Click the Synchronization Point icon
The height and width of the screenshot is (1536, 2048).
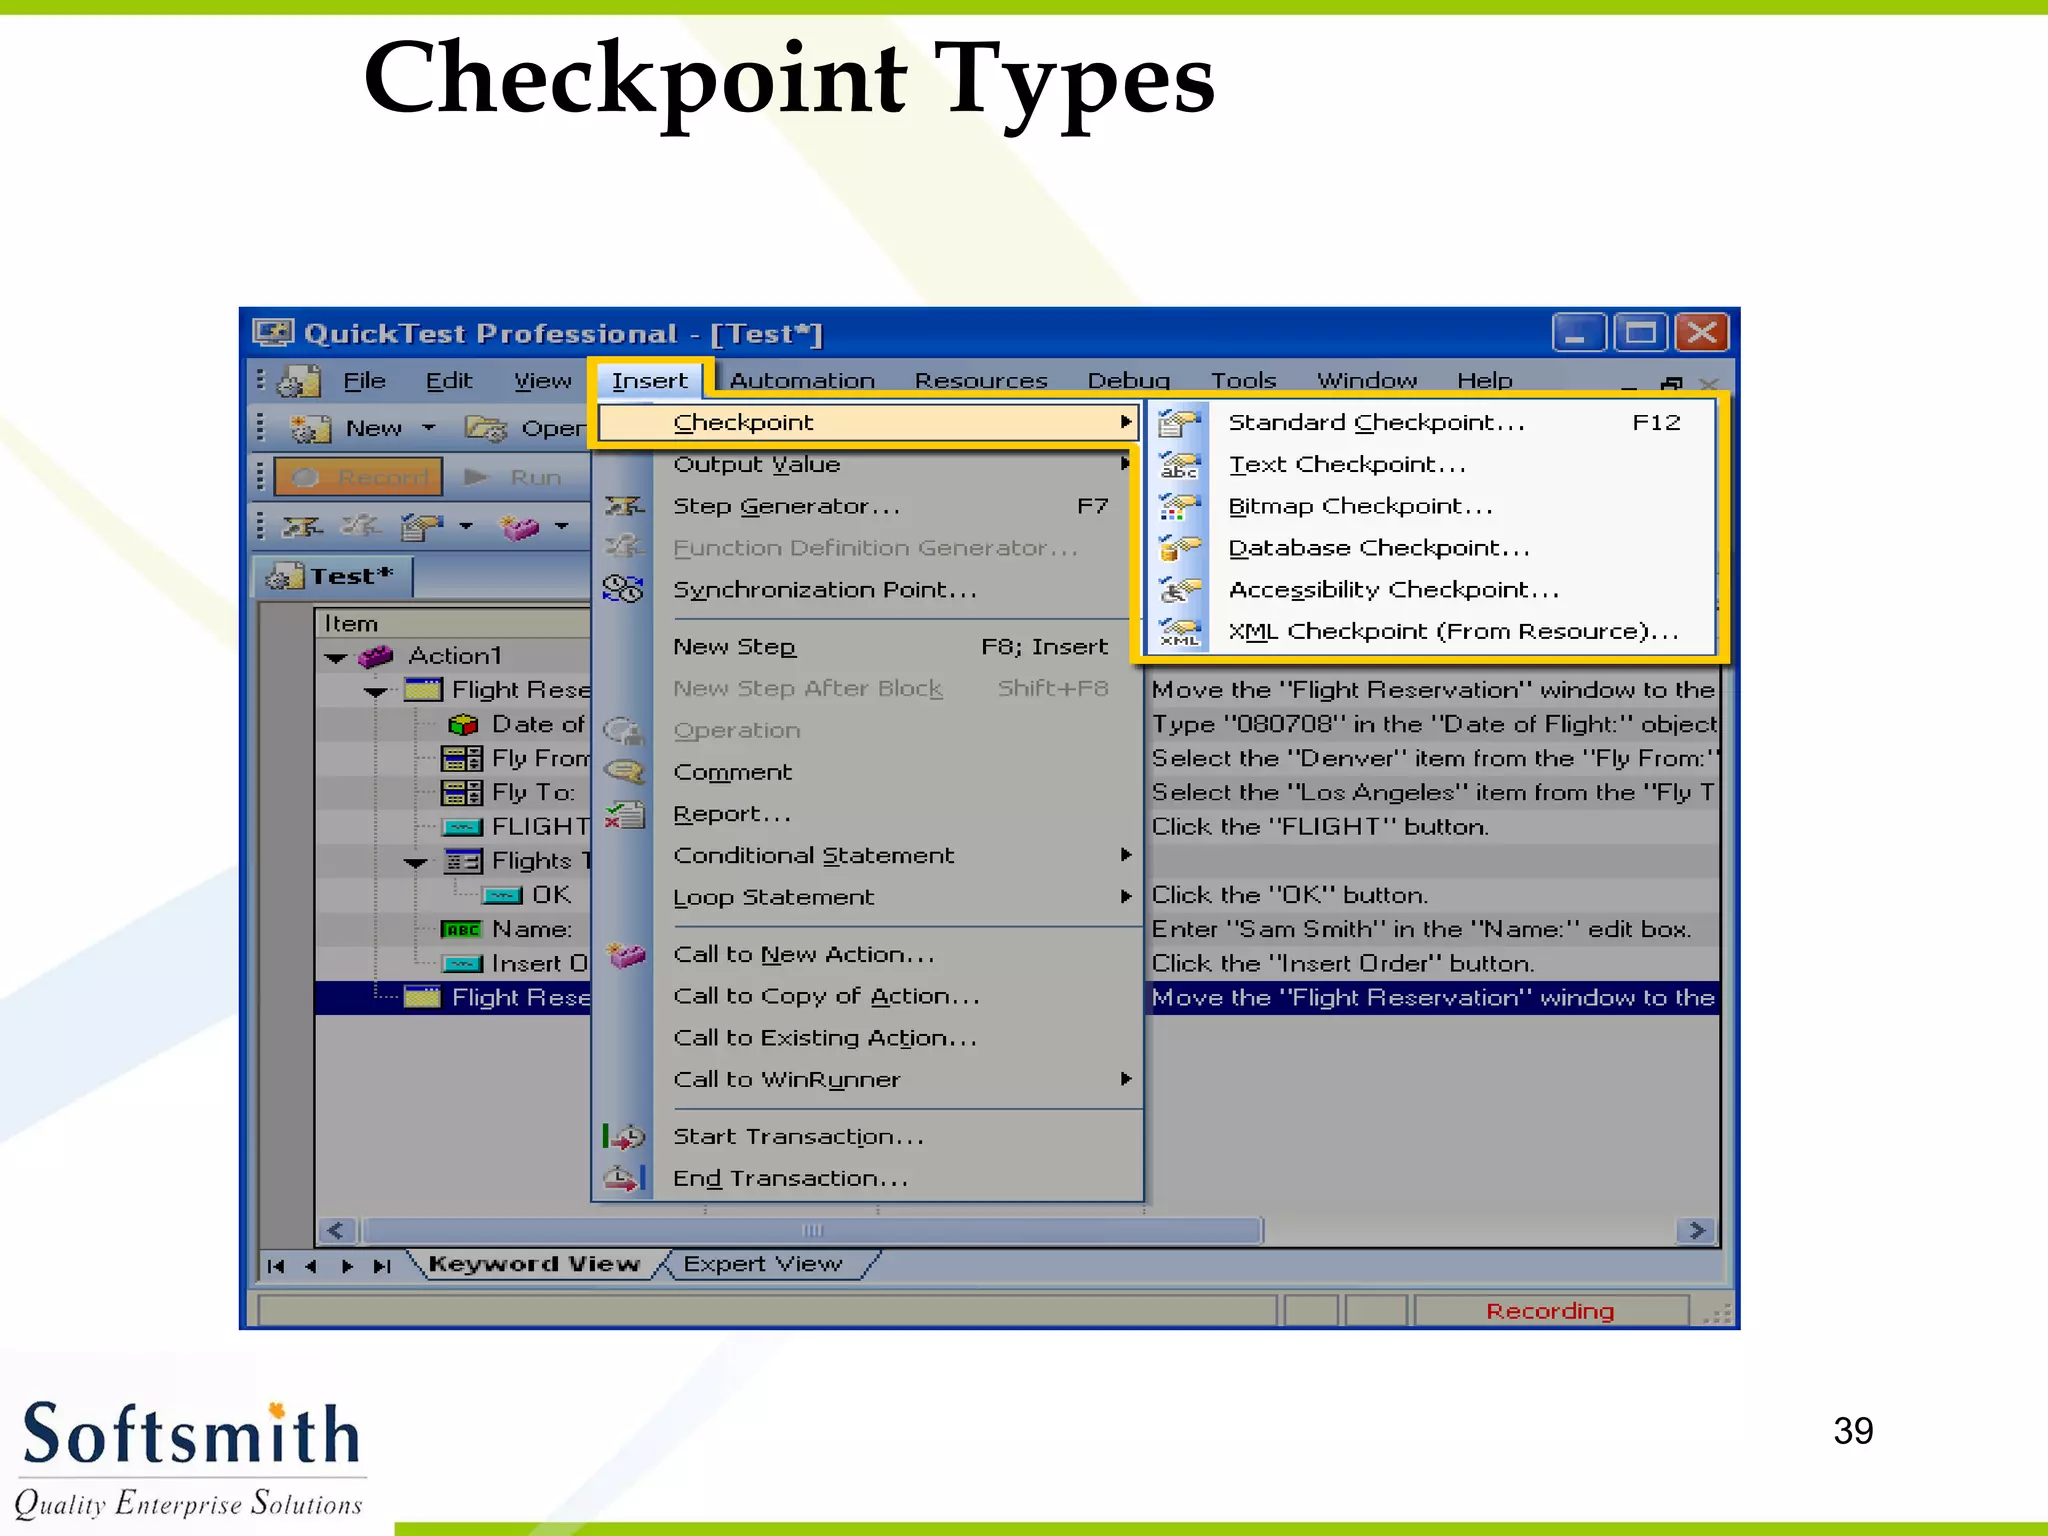pos(623,589)
